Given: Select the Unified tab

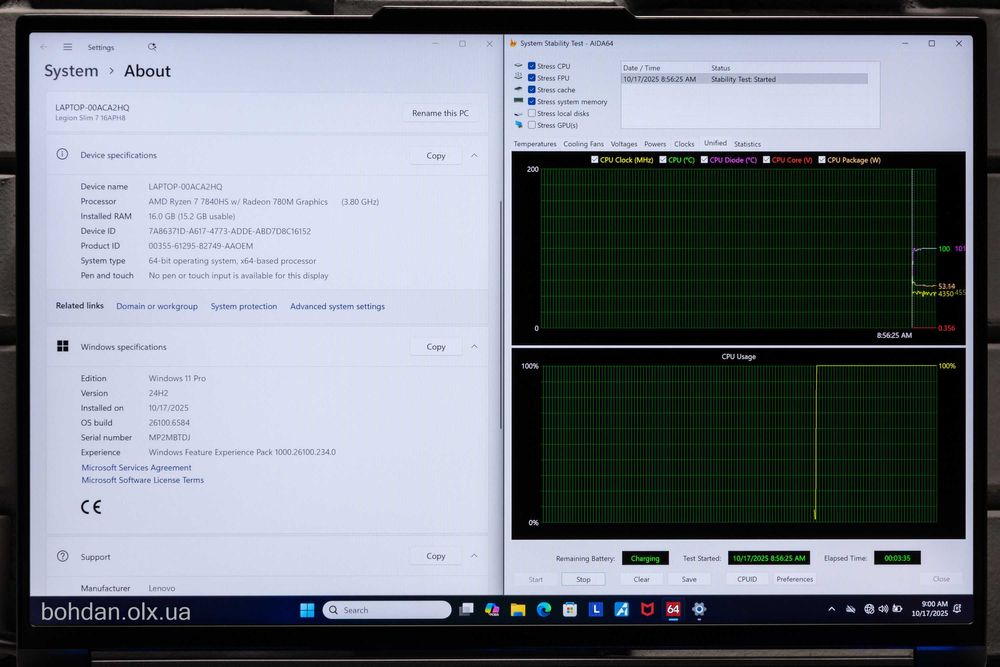Looking at the screenshot, I should point(715,143).
